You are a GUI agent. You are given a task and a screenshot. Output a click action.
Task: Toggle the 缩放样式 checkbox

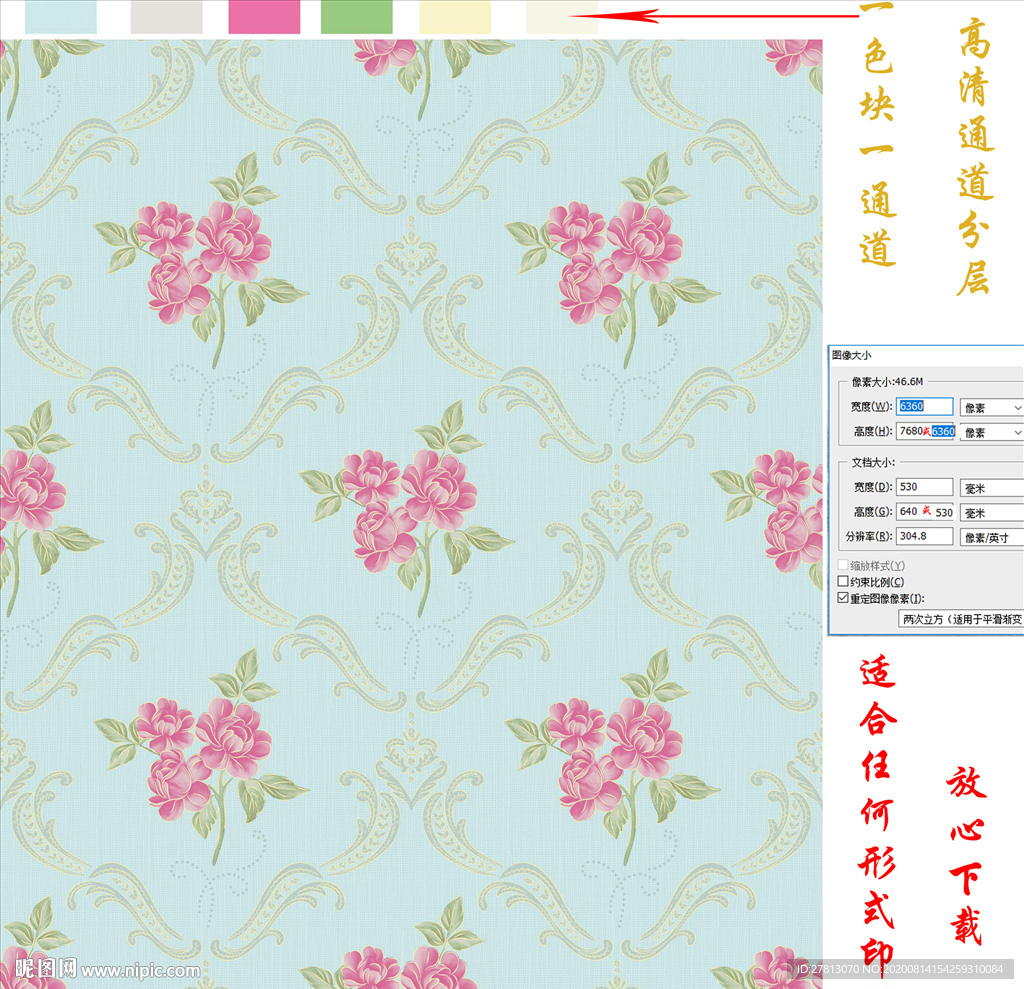[x=842, y=566]
